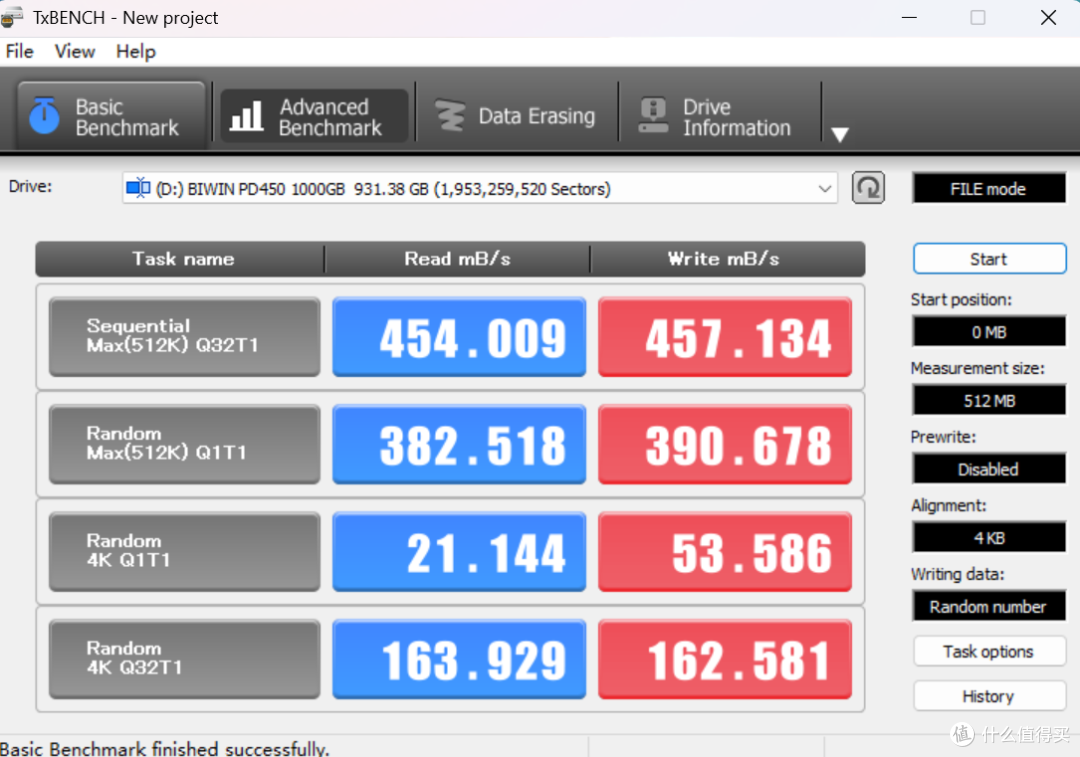Open the View menu
Image resolution: width=1080 pixels, height=757 pixels.
pyautogui.click(x=74, y=52)
